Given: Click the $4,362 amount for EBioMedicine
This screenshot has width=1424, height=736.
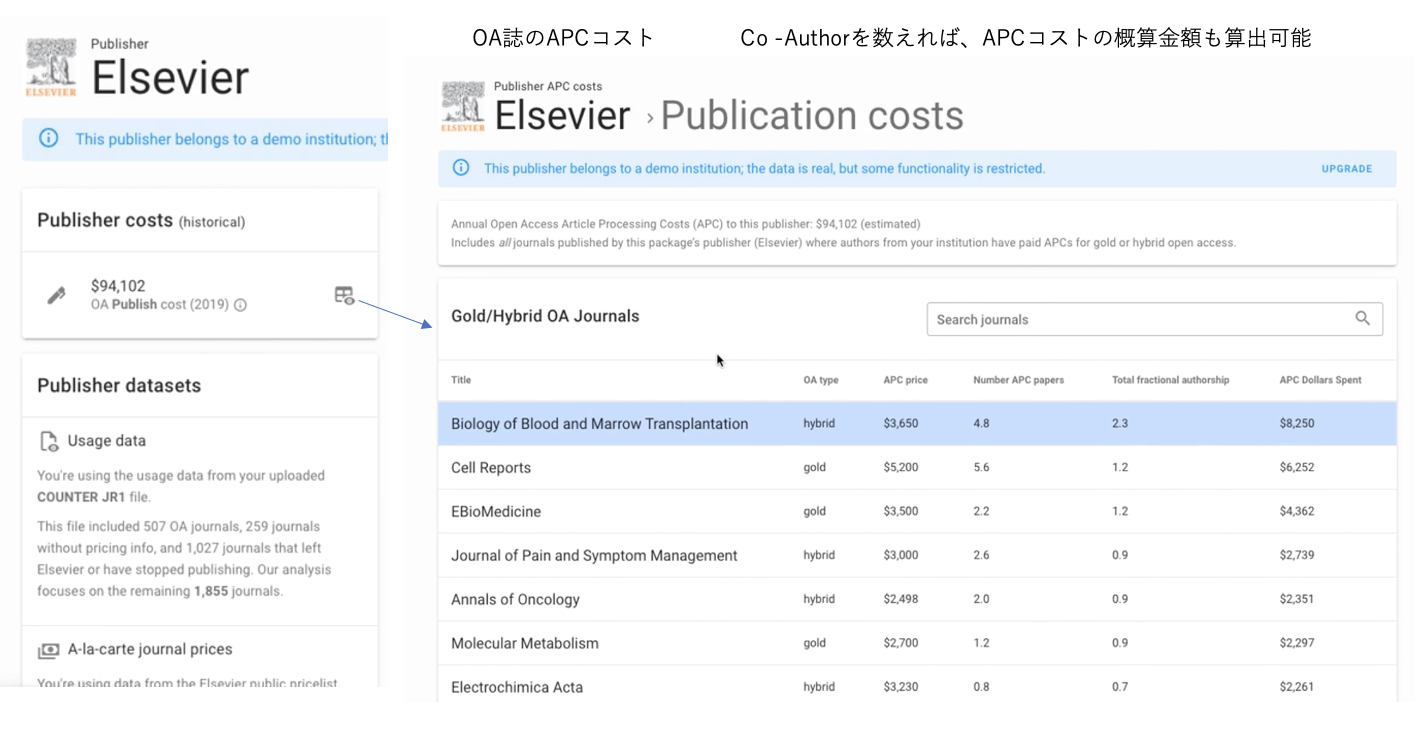Looking at the screenshot, I should (x=1297, y=512).
